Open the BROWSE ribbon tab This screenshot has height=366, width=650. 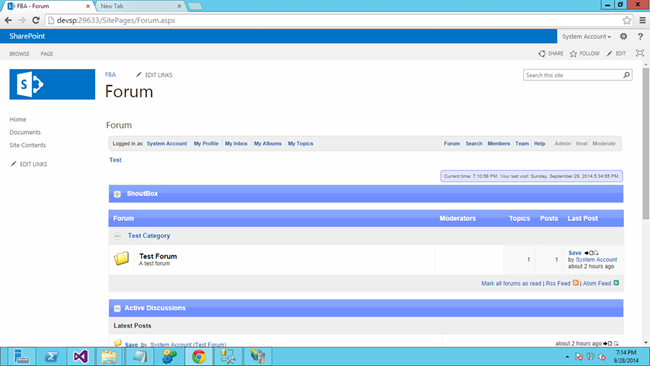tap(19, 54)
